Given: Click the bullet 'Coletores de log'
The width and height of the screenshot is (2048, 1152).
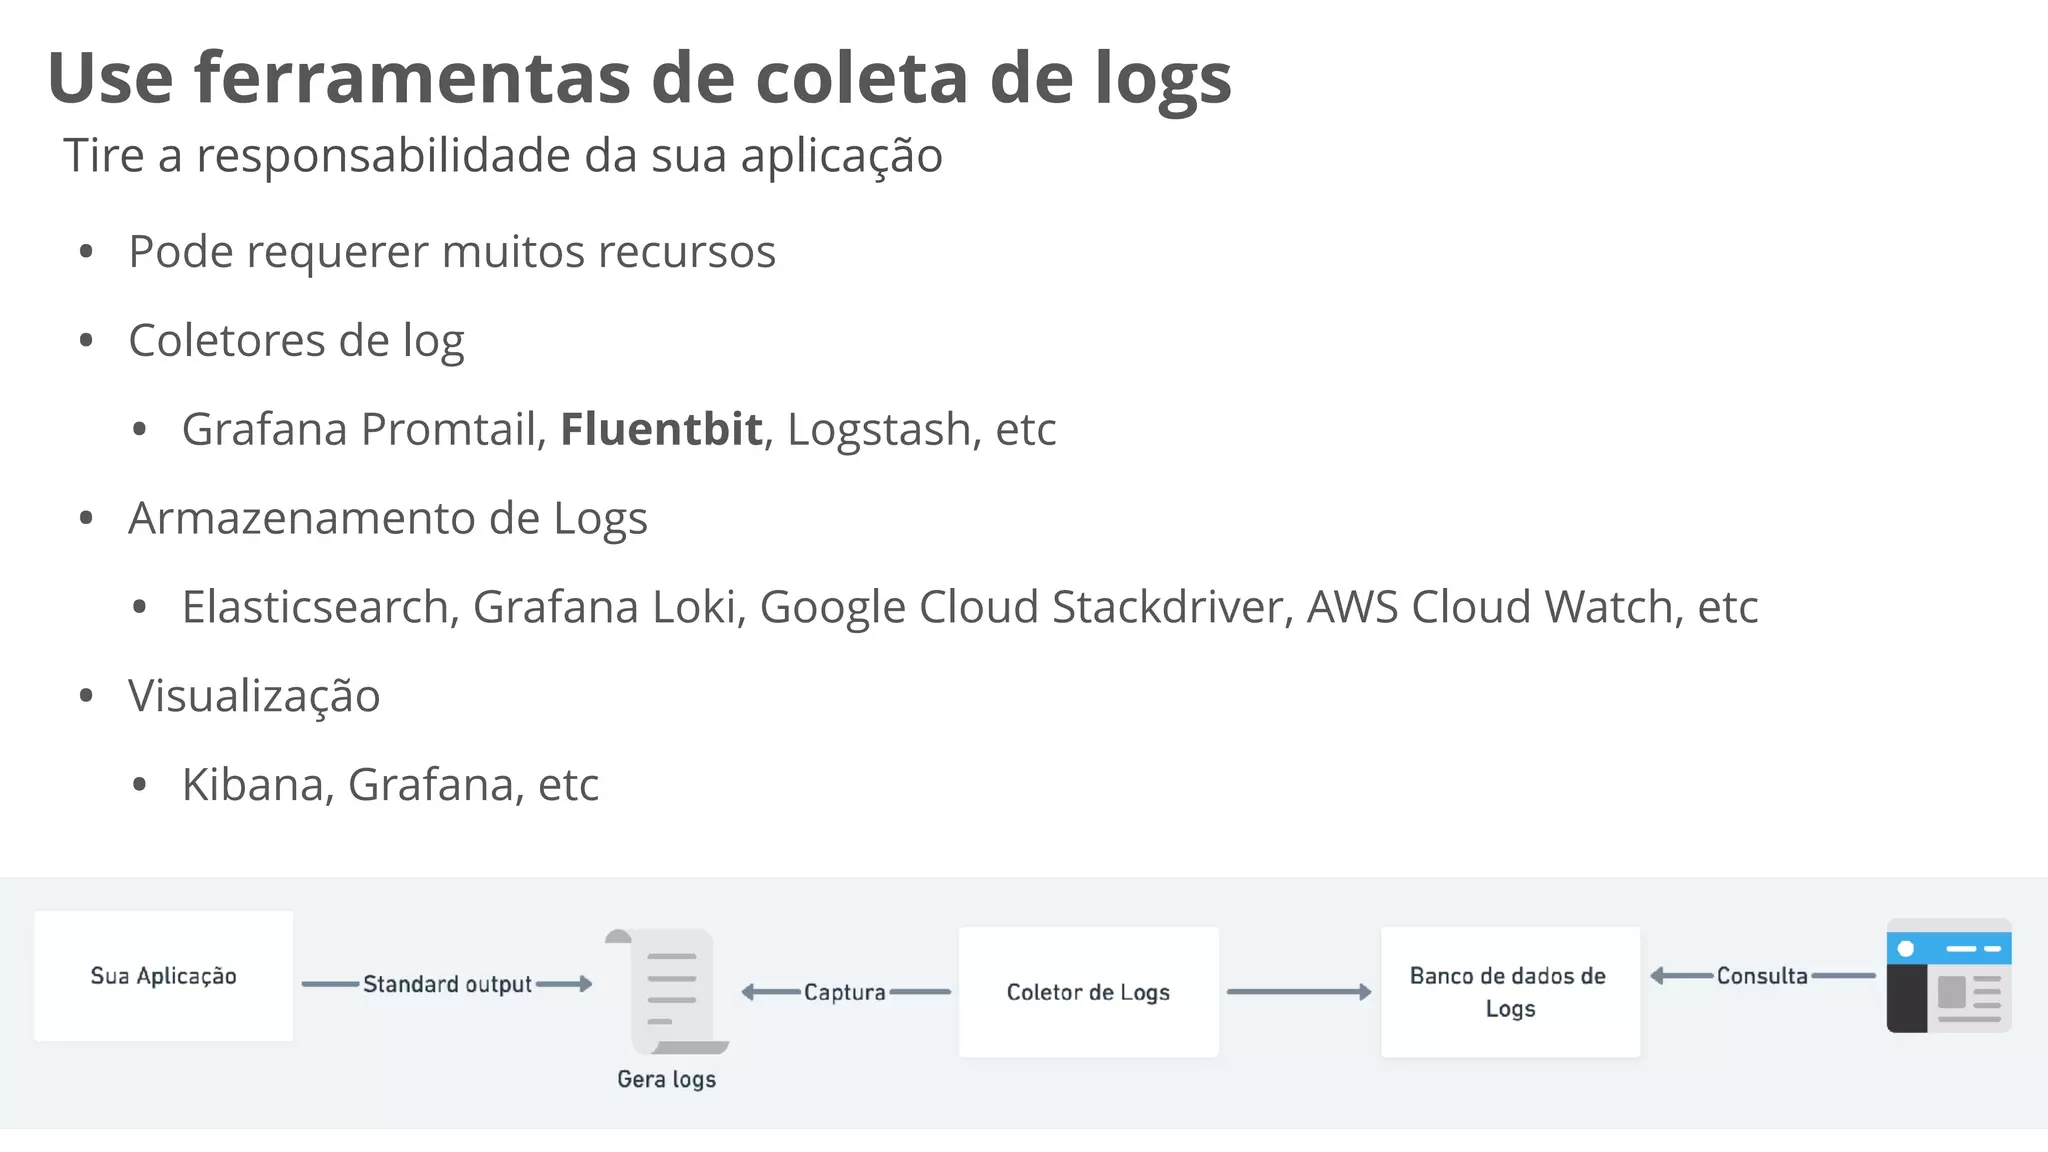Looking at the screenshot, I should click(x=296, y=341).
